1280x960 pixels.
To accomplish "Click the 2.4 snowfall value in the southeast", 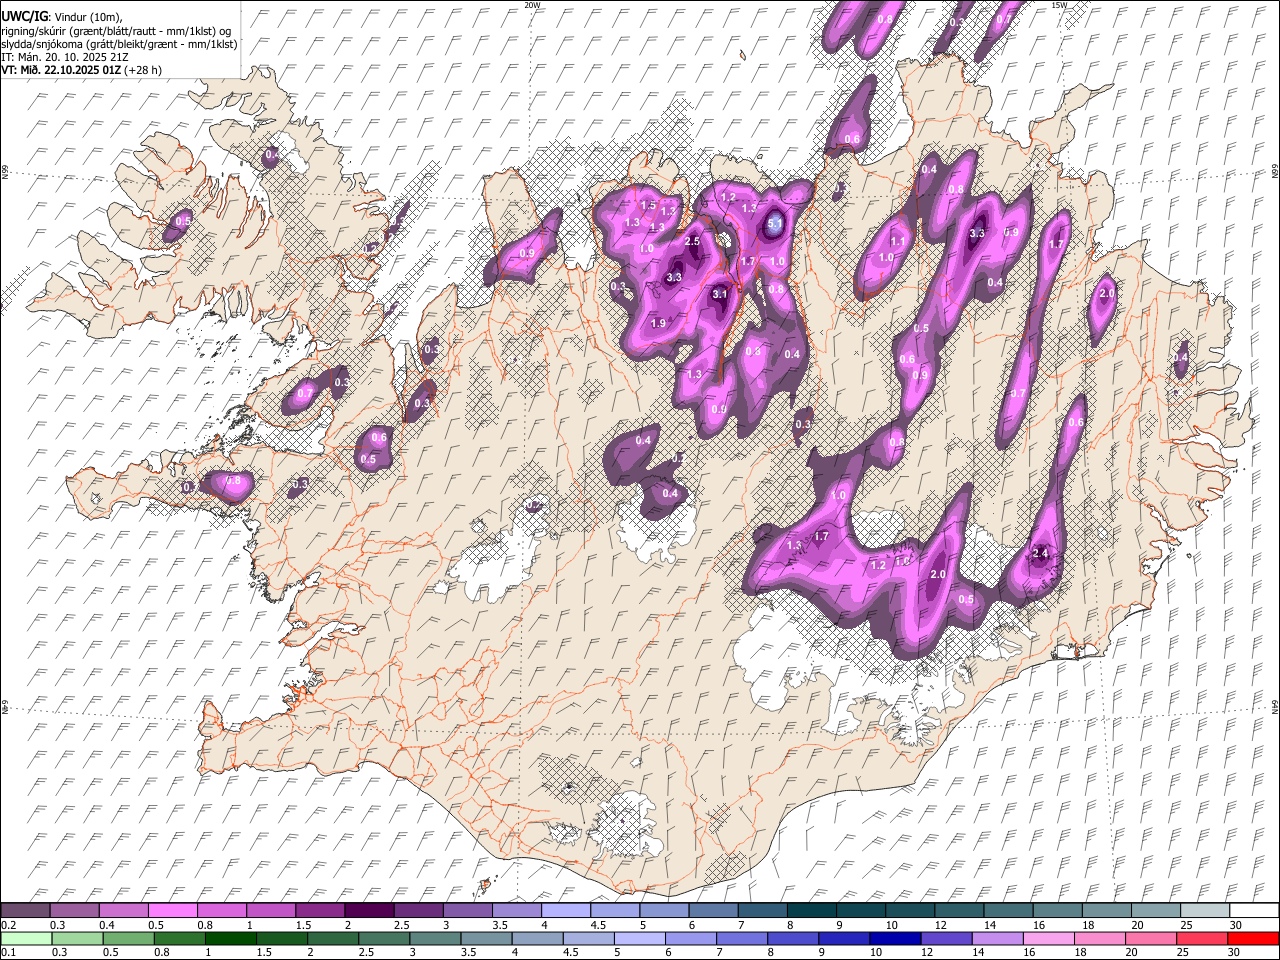I will point(1040,553).
